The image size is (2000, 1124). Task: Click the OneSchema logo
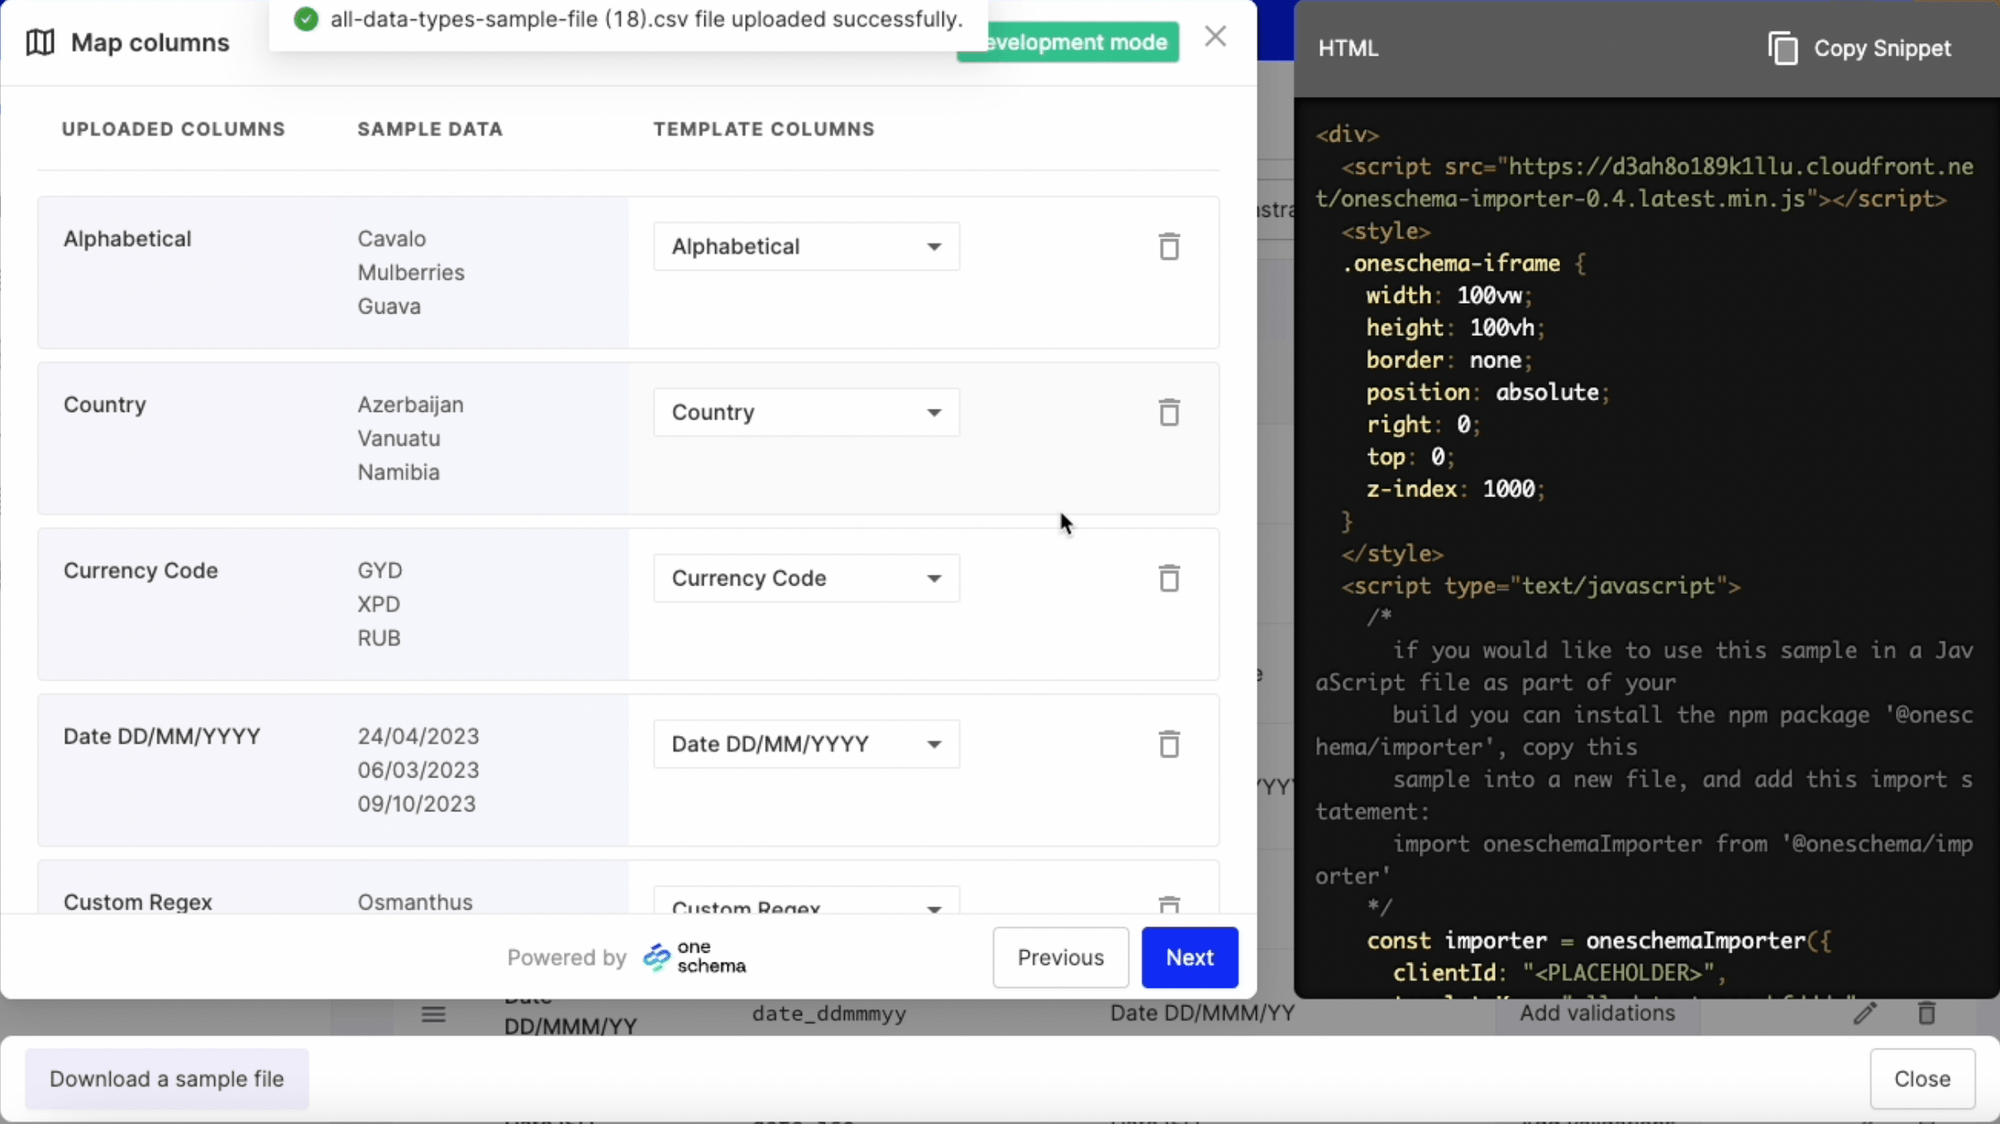pyautogui.click(x=655, y=957)
